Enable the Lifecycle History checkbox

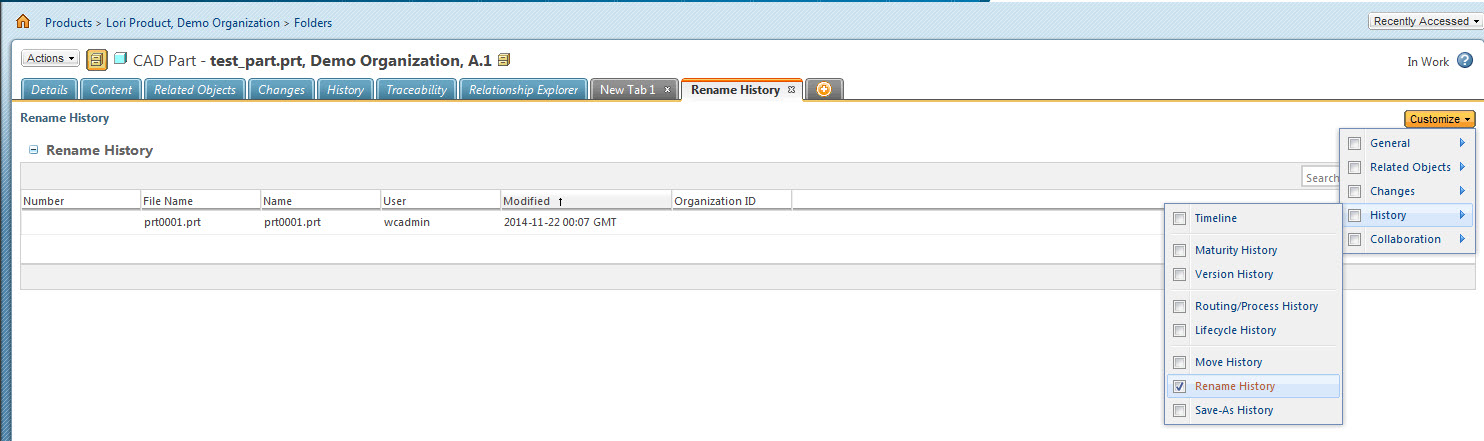[1179, 330]
